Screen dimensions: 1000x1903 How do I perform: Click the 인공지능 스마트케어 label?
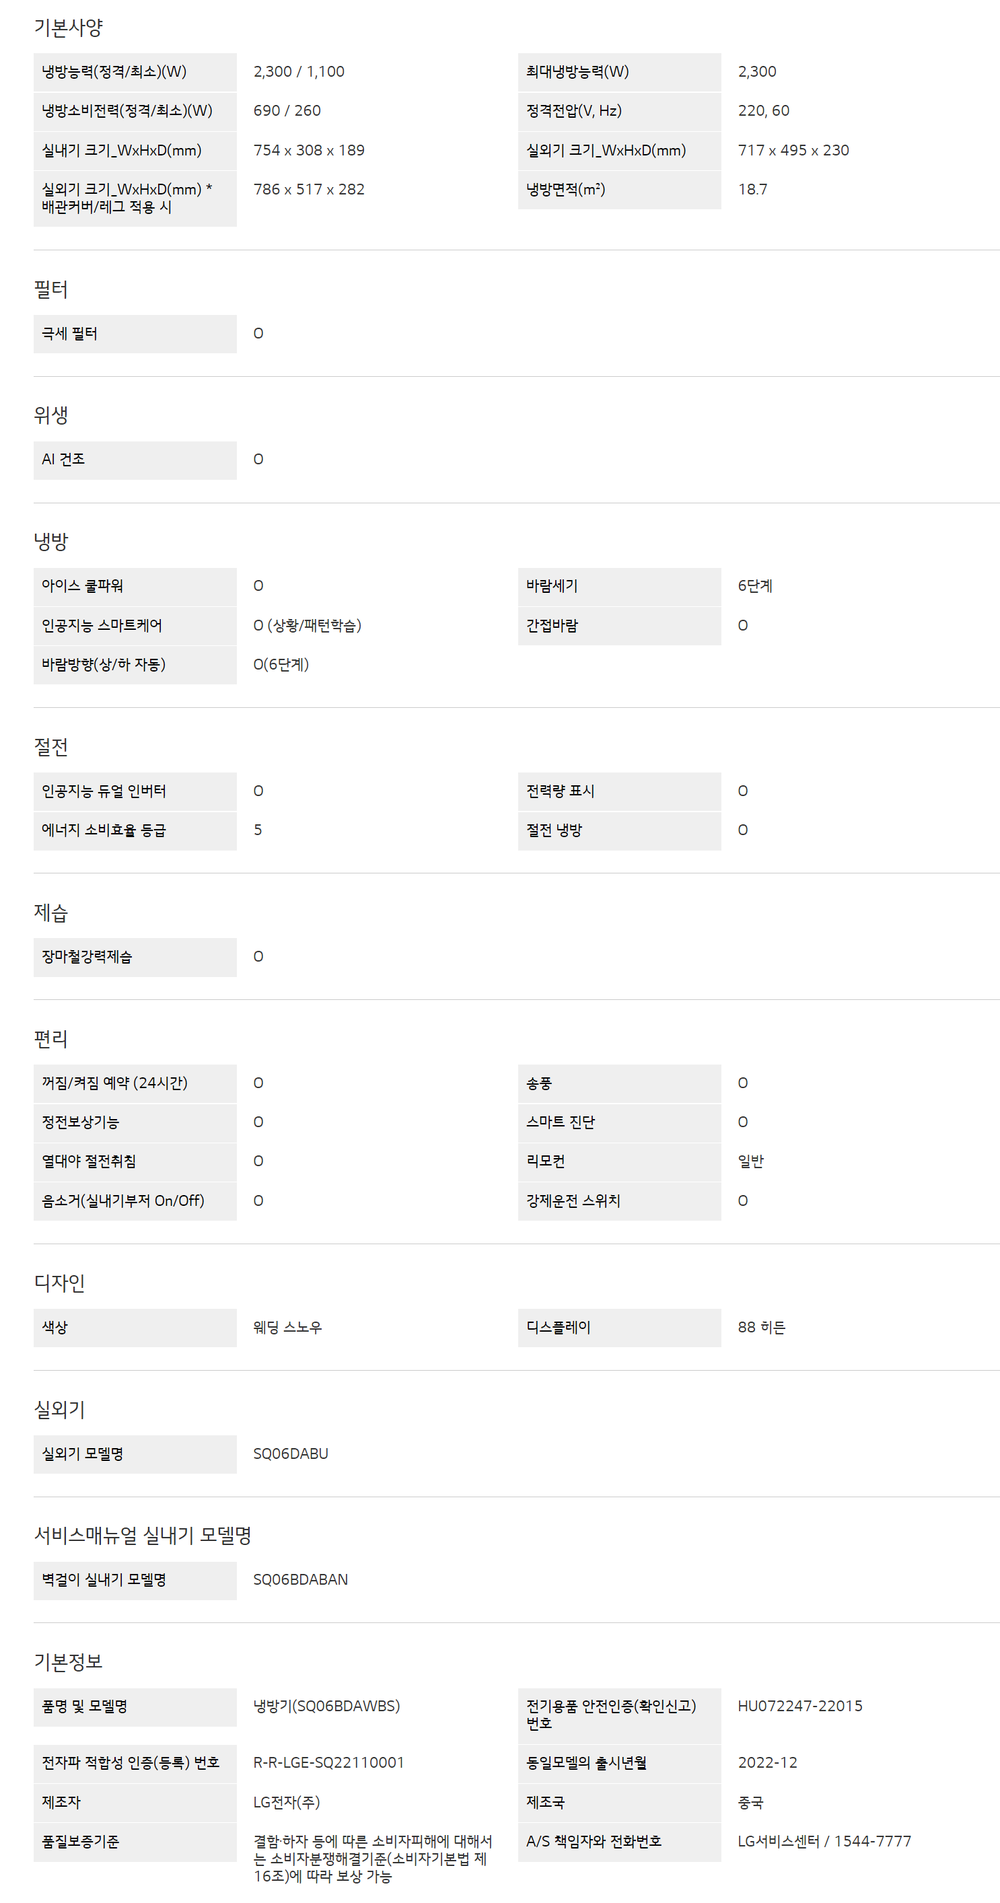click(102, 626)
